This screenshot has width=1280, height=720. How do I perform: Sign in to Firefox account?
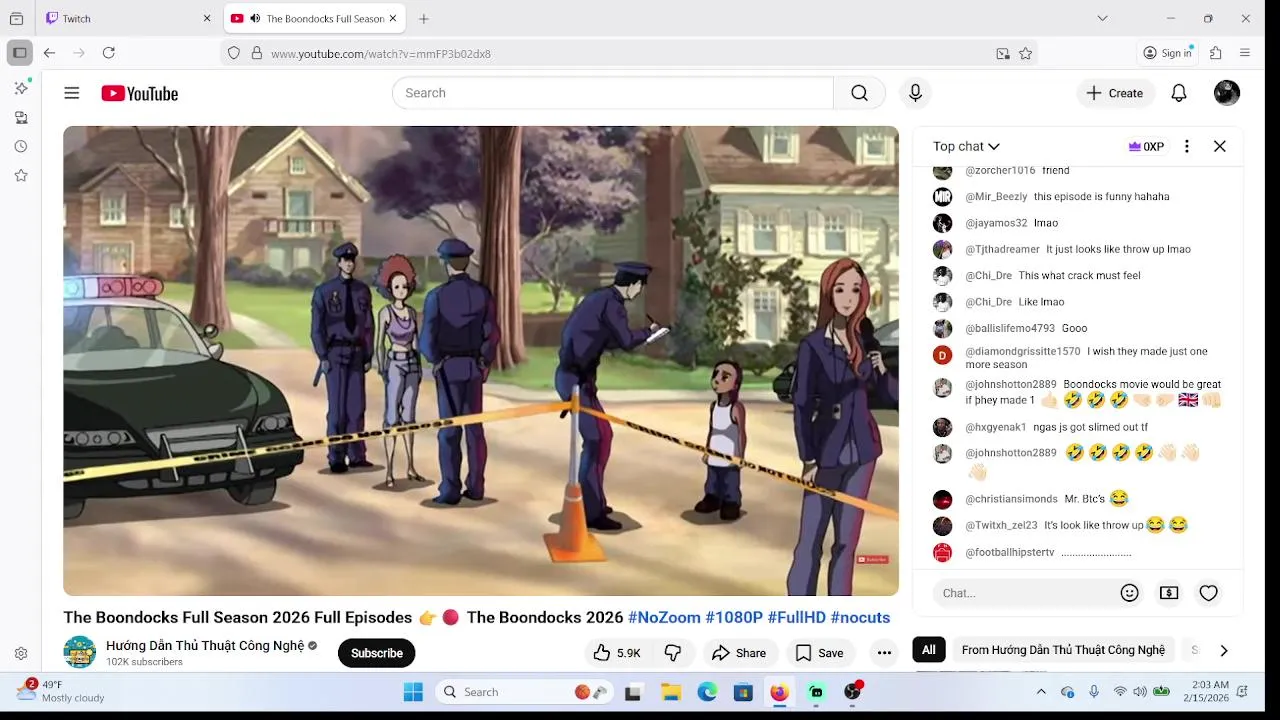coord(1168,53)
